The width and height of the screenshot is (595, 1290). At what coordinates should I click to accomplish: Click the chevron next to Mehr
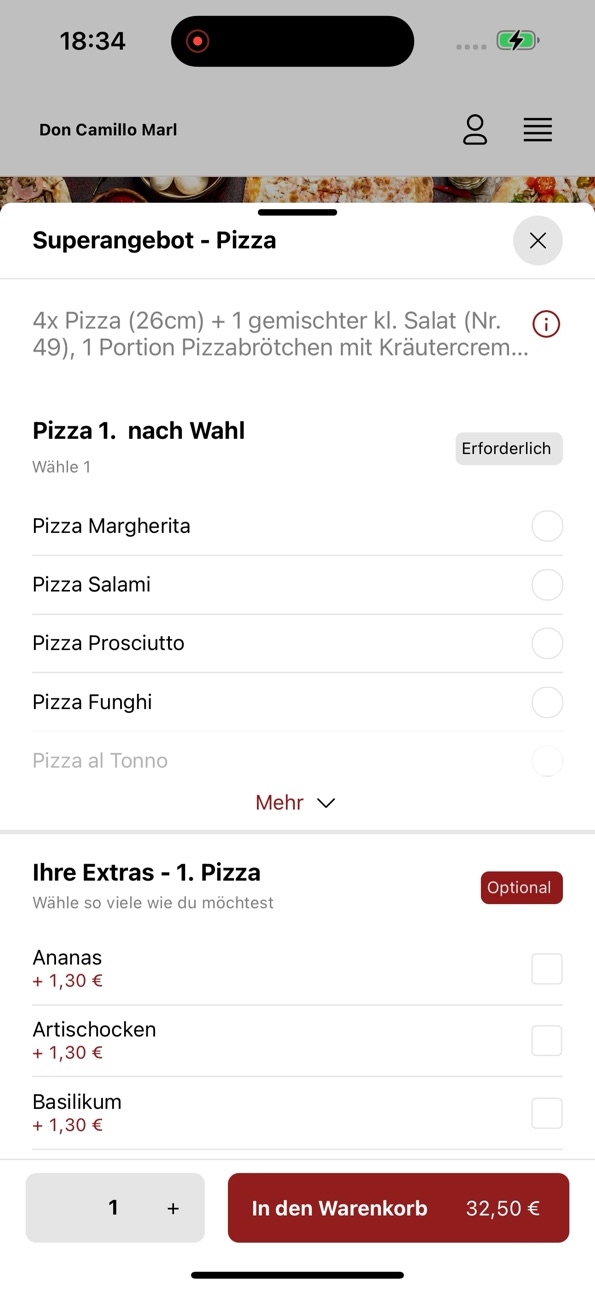click(x=326, y=803)
